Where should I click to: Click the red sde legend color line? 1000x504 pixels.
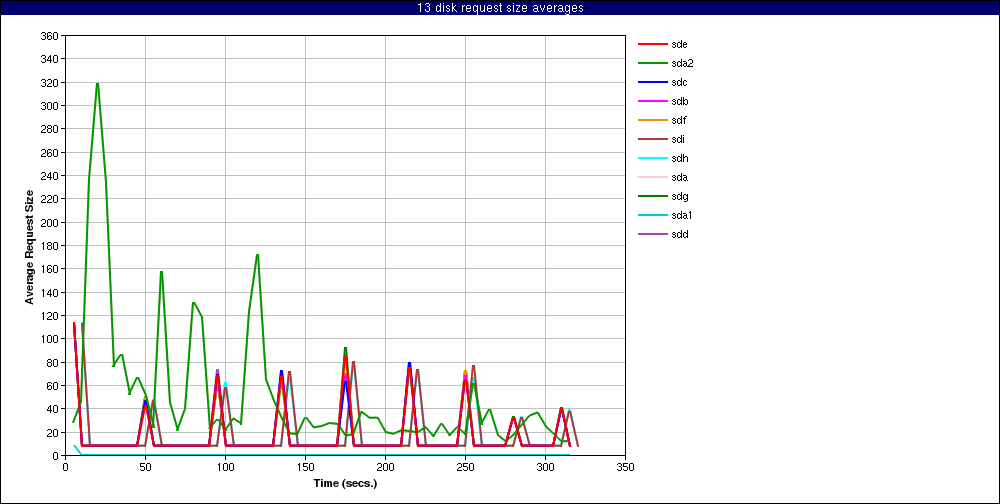pyautogui.click(x=652, y=45)
